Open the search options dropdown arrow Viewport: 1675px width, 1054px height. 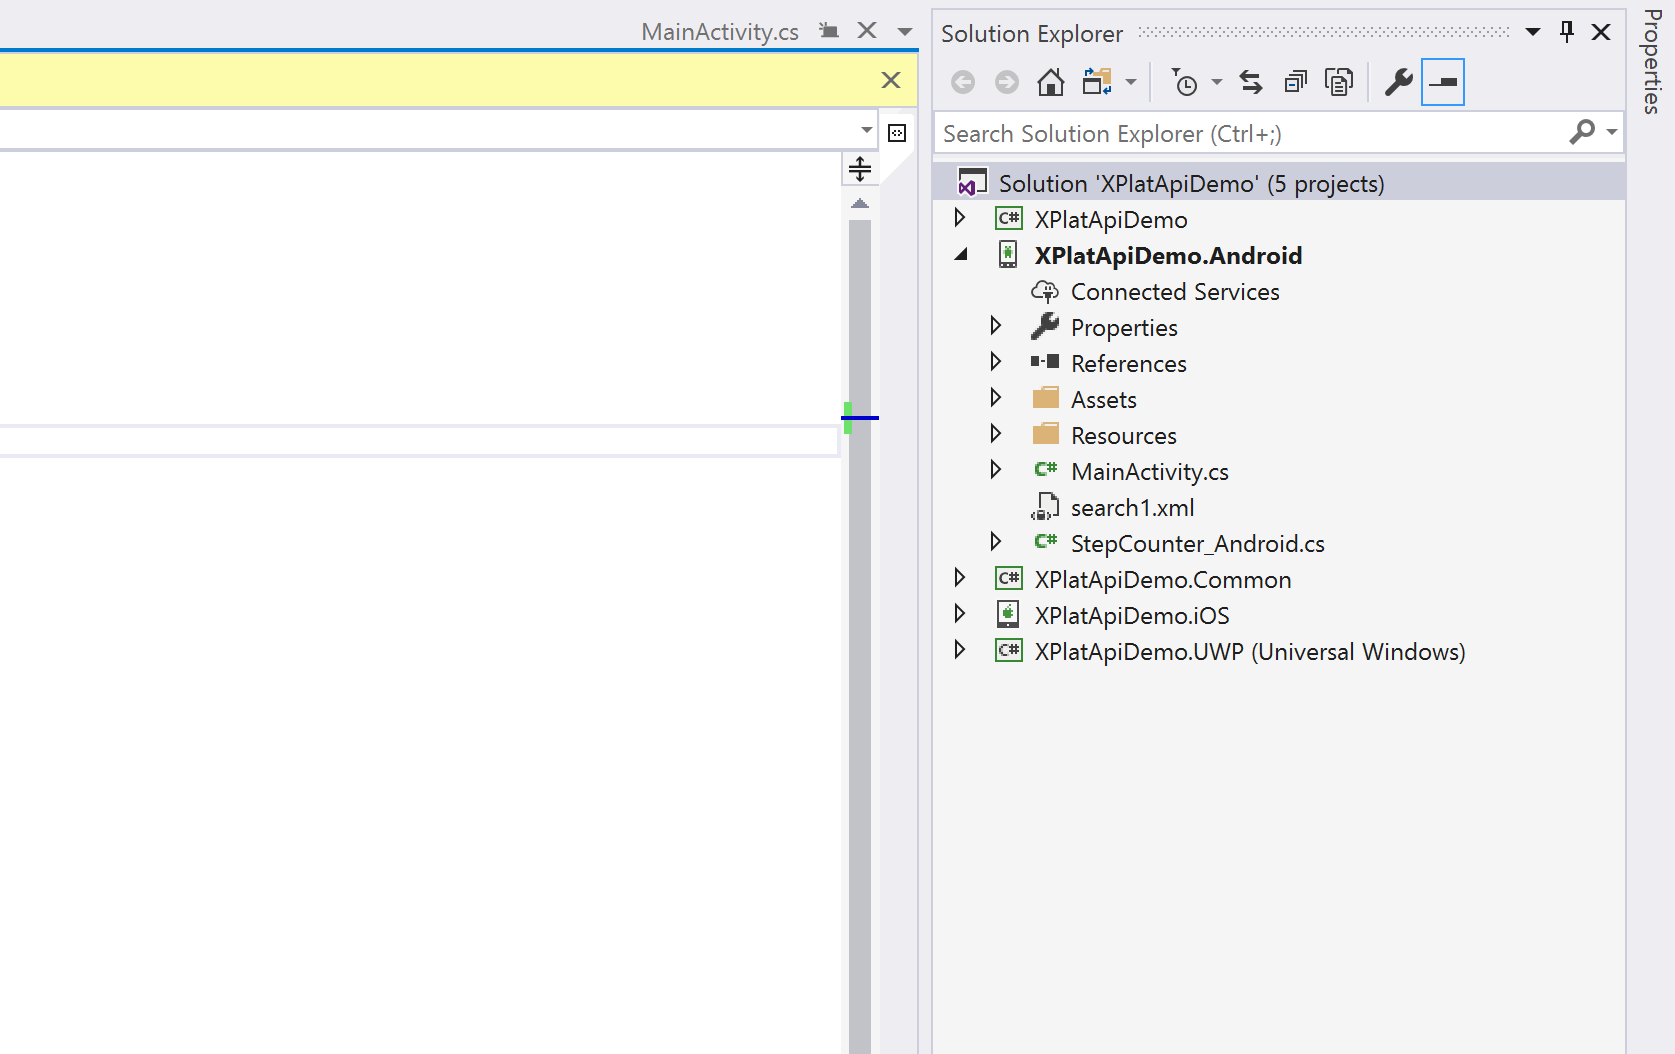point(1611,132)
